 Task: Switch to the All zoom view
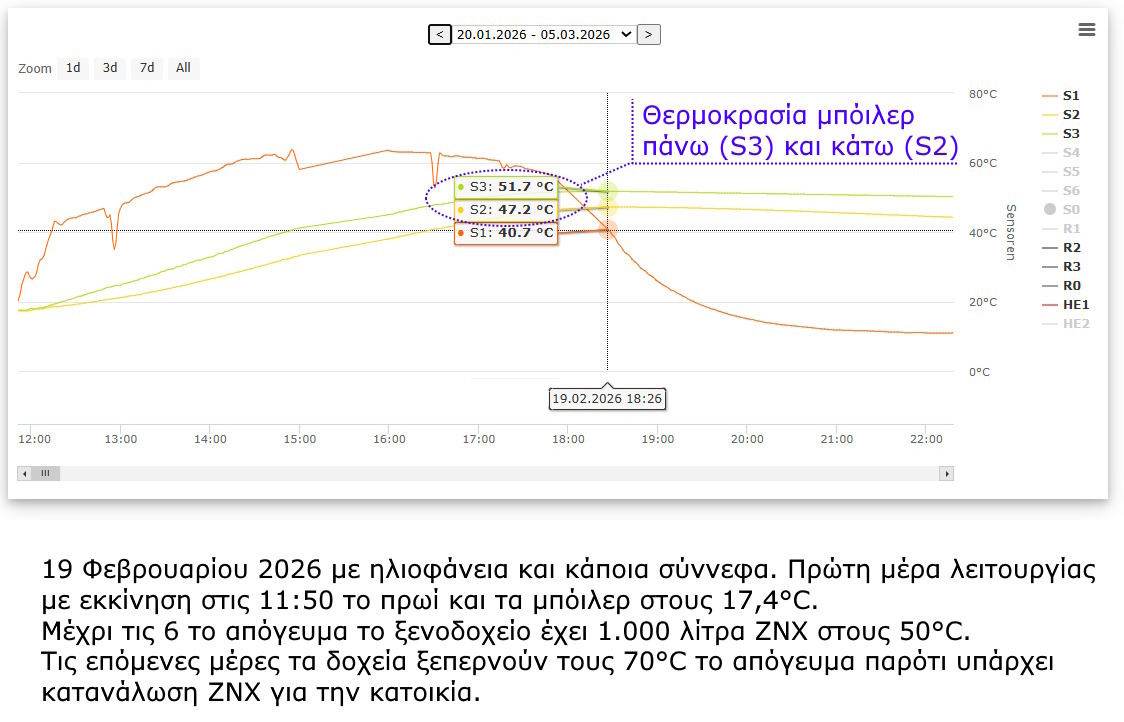coord(183,68)
